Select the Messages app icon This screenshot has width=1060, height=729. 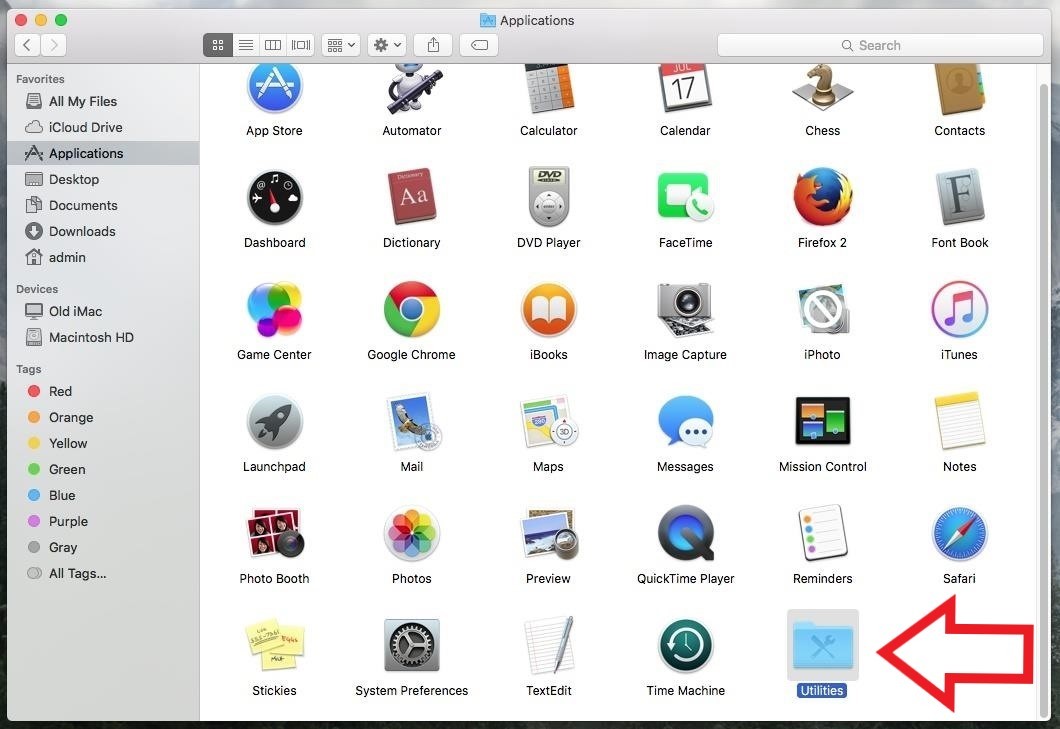coord(685,422)
